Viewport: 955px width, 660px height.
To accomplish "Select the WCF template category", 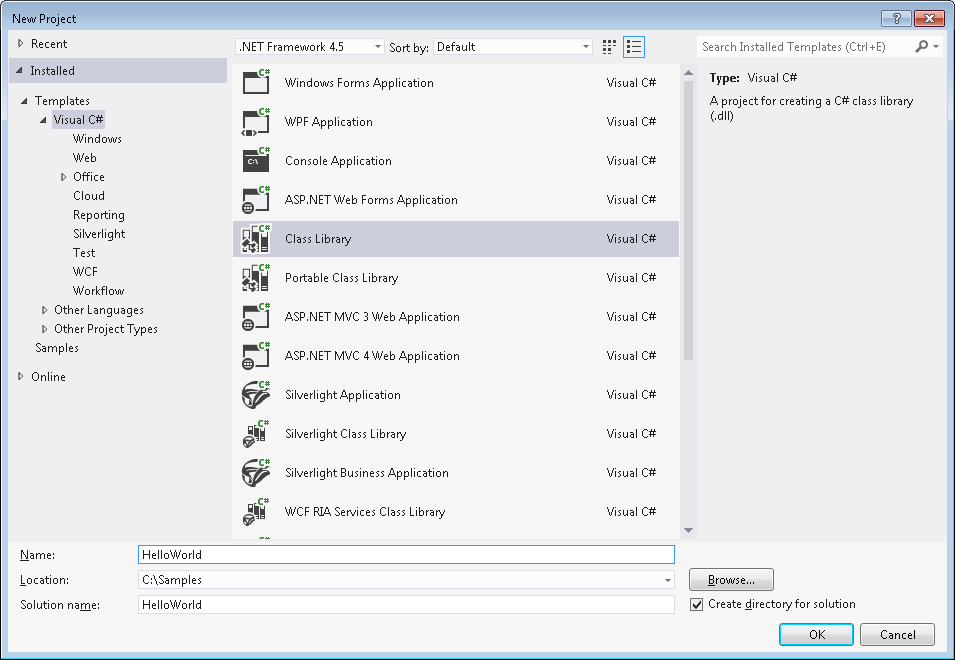I will click(x=85, y=272).
